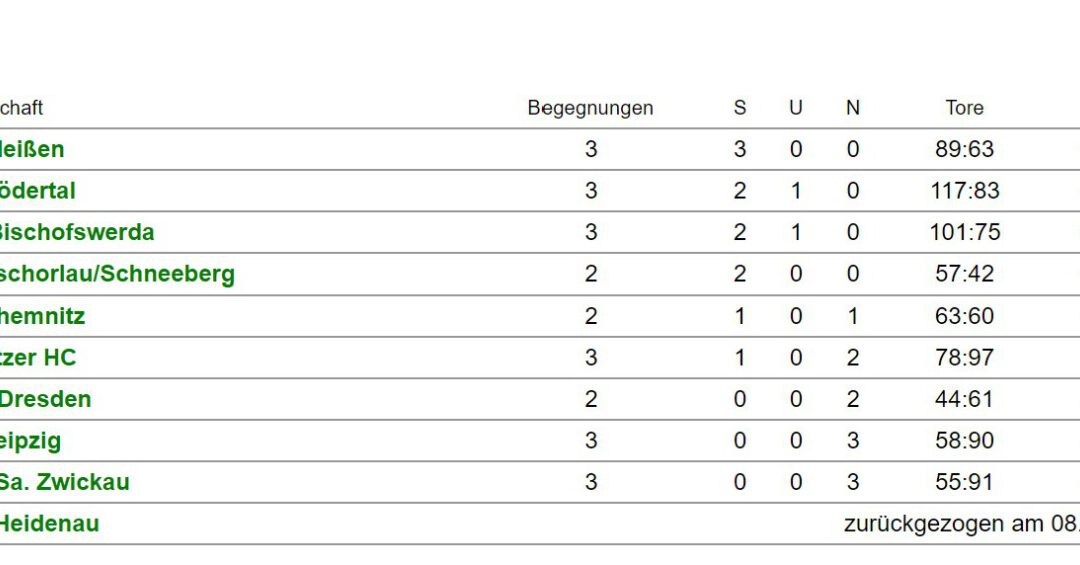Click the N losses column header
The height and width of the screenshot is (565, 1080).
(x=853, y=107)
